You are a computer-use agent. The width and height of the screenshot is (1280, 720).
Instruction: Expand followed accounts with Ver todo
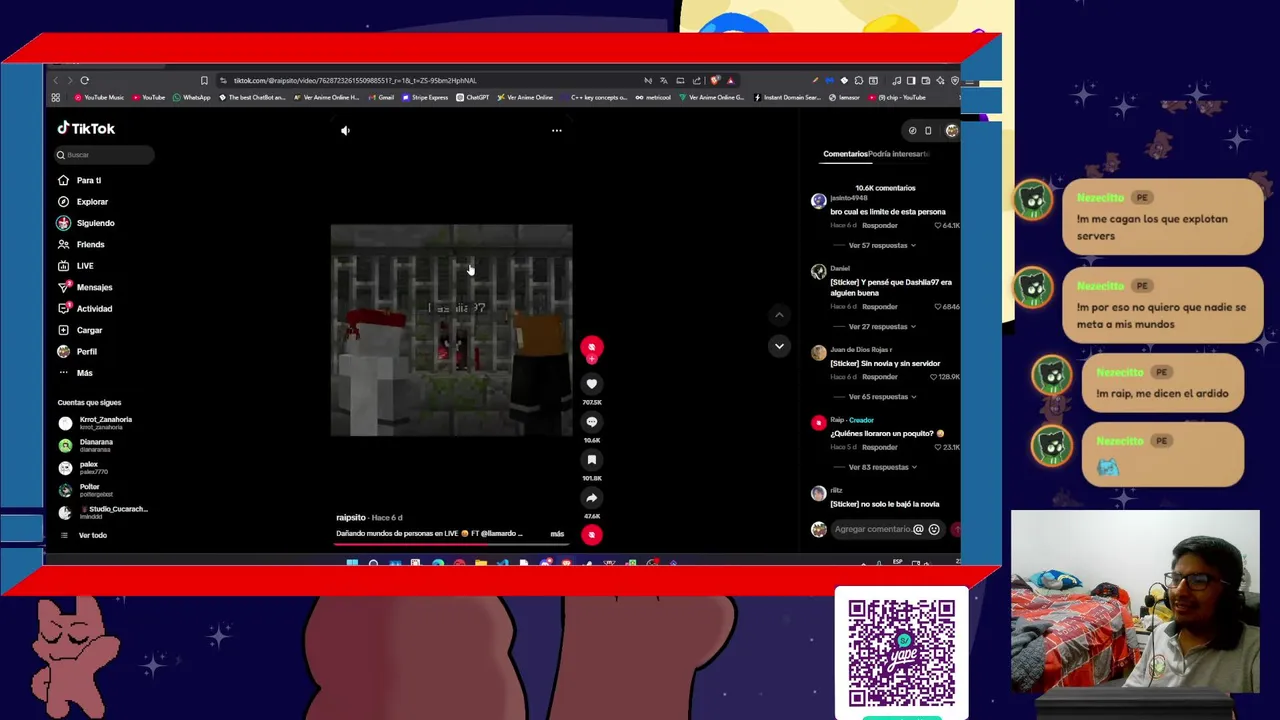point(84,535)
